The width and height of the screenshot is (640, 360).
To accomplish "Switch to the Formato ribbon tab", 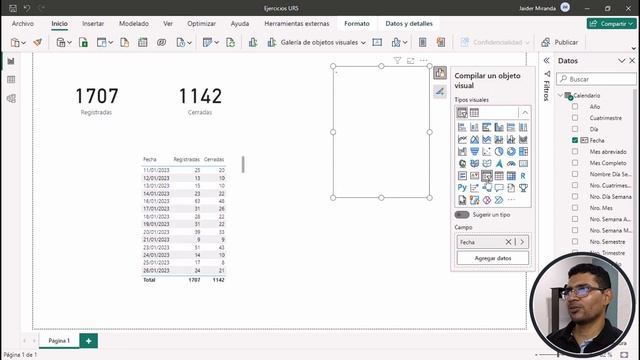I will tap(357, 24).
